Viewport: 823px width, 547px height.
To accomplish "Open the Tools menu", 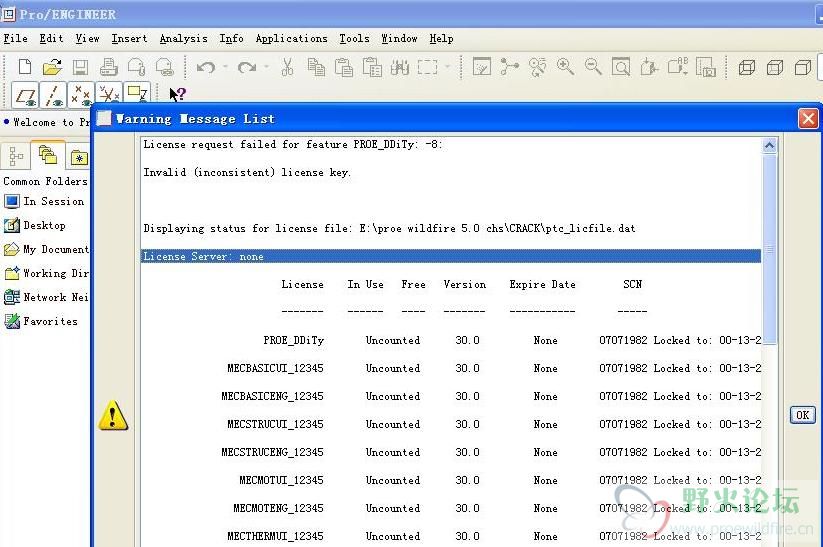I will click(354, 38).
